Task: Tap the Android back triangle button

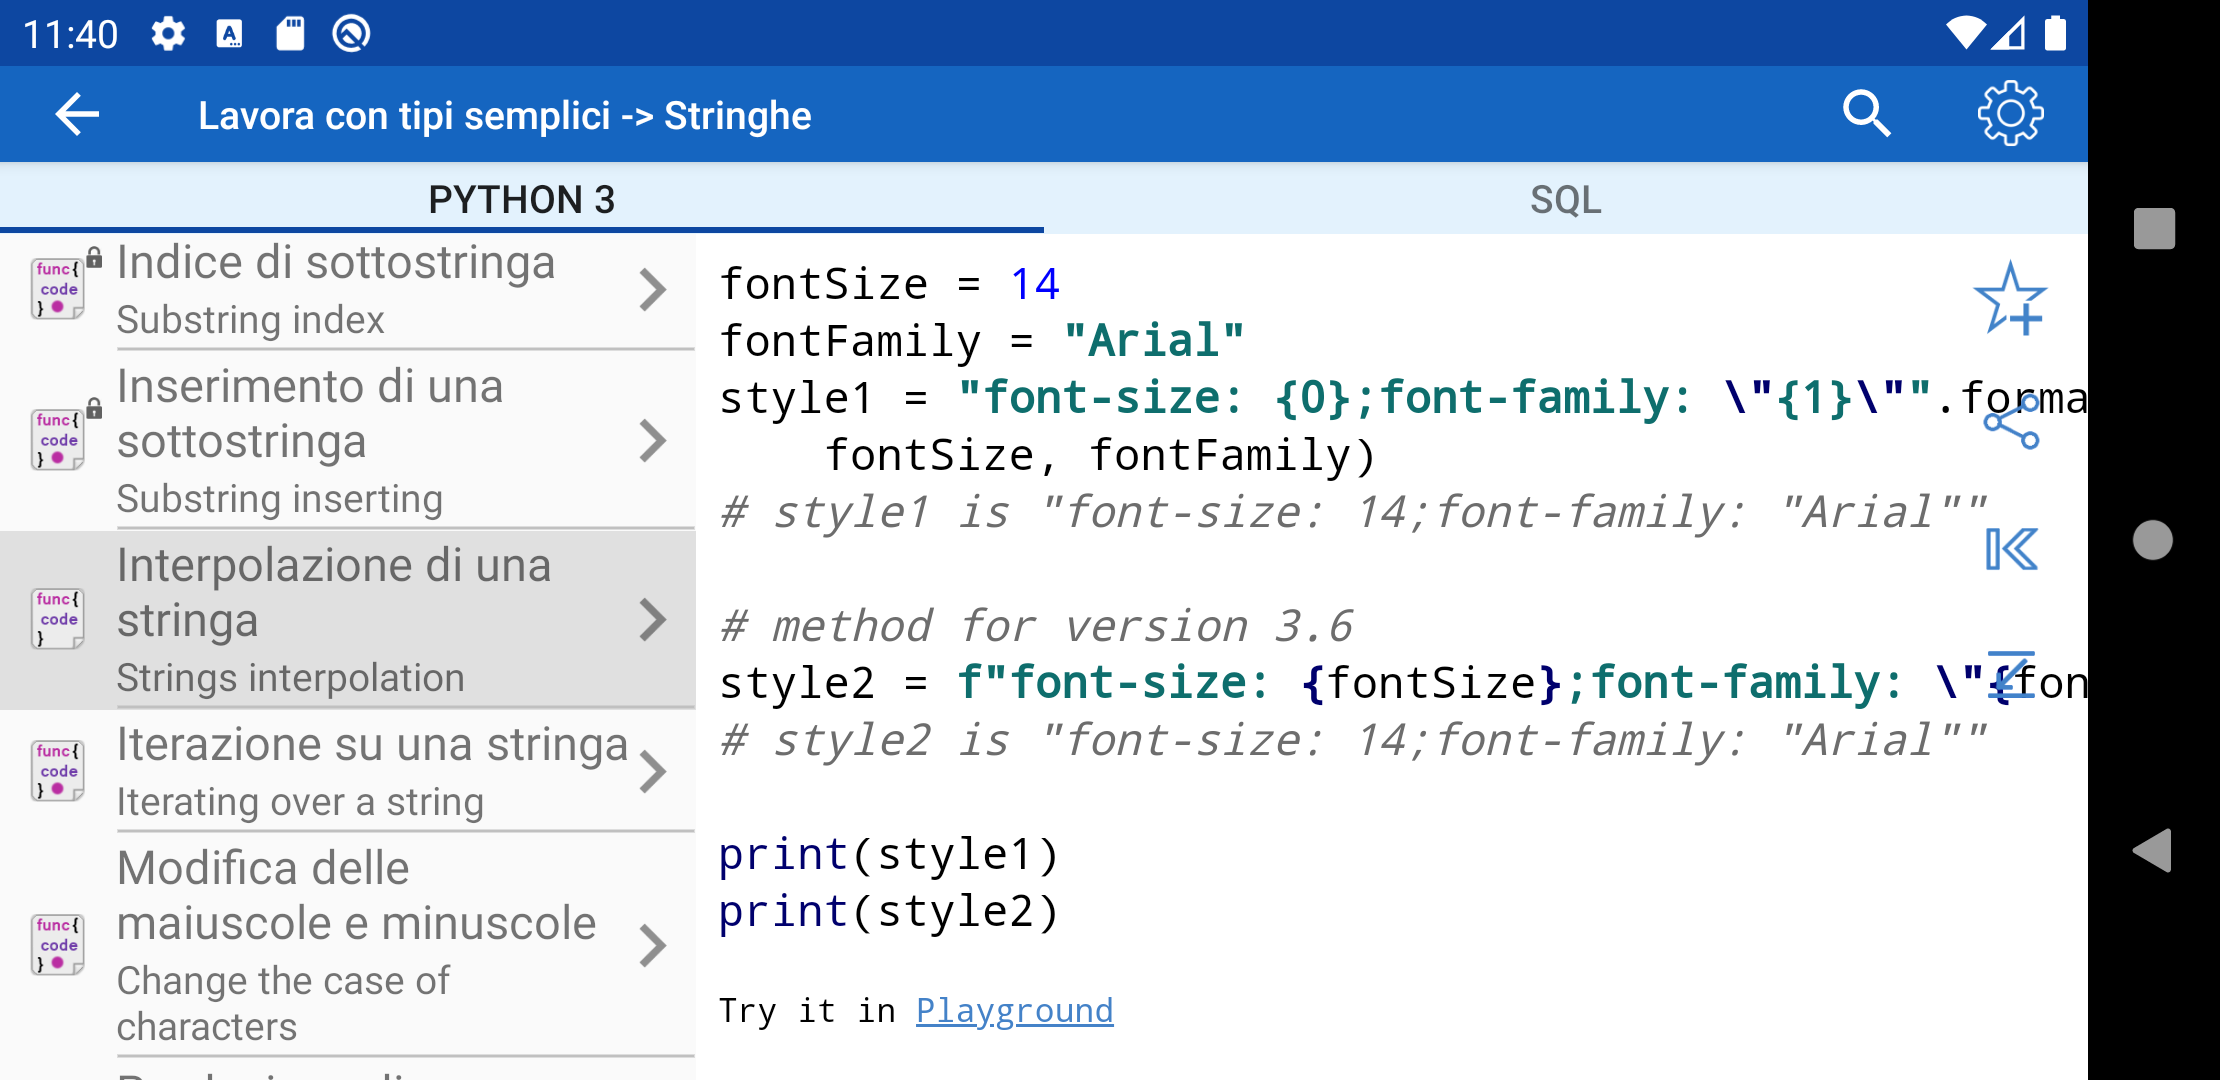Action: (x=2152, y=851)
